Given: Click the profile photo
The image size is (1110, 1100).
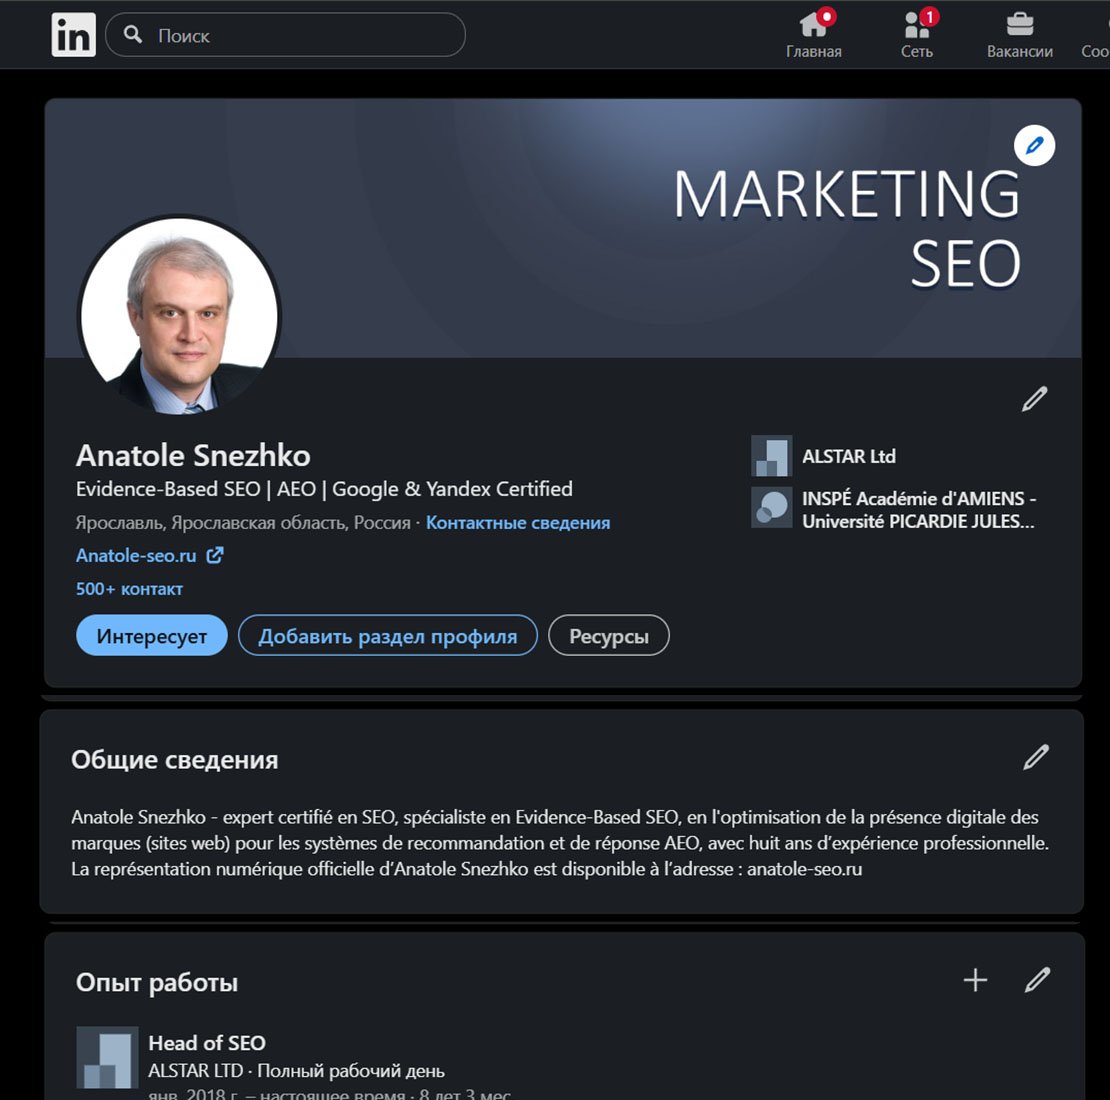Looking at the screenshot, I should click(179, 316).
